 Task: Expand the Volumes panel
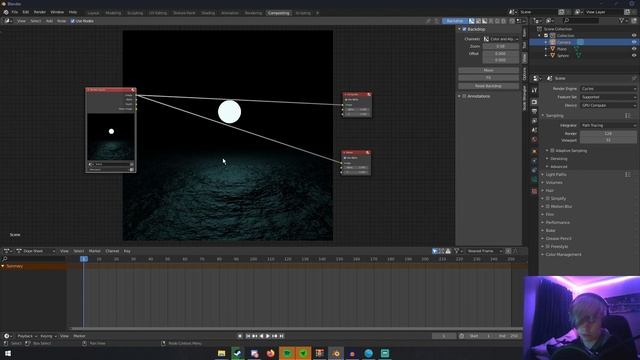(x=554, y=182)
